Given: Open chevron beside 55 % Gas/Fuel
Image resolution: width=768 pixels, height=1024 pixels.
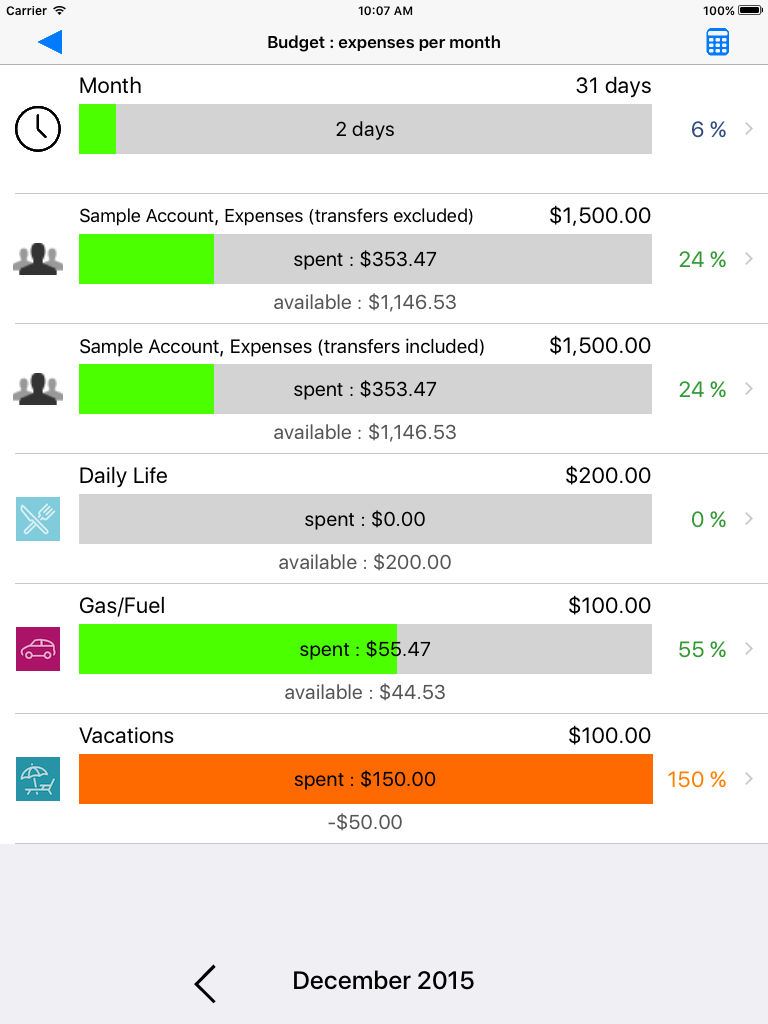Looking at the screenshot, I should [749, 648].
